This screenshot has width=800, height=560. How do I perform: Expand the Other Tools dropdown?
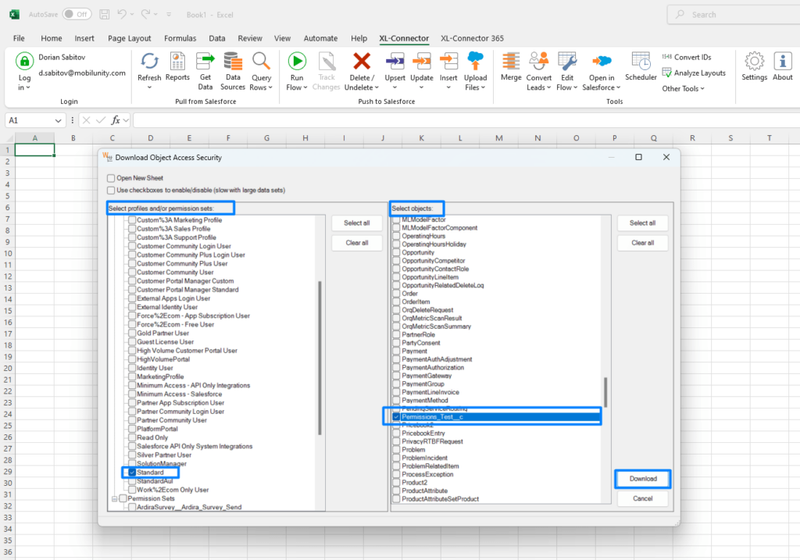point(683,88)
